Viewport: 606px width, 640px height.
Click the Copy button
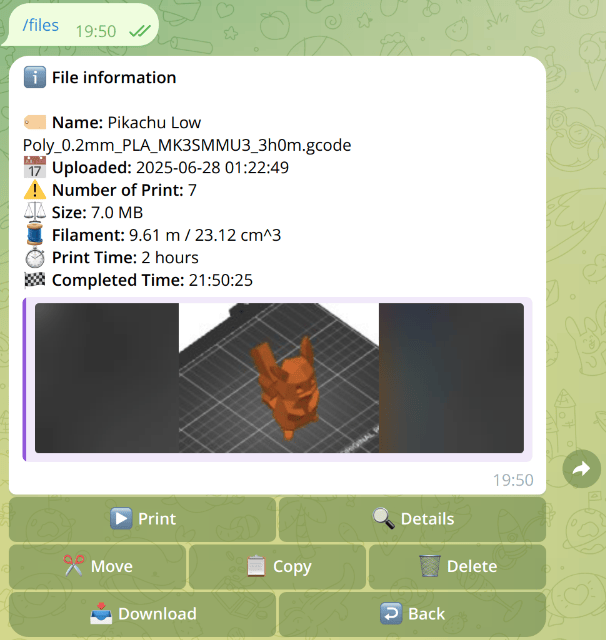point(277,567)
